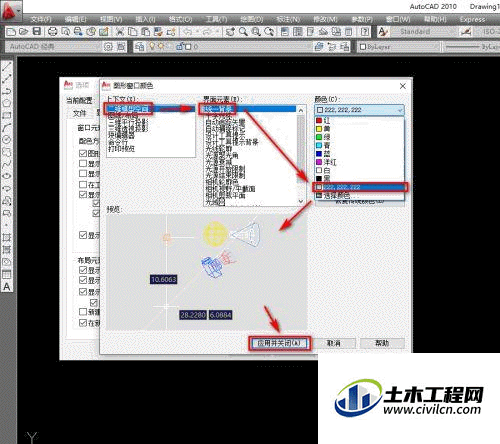This screenshot has width=500, height=444.
Task: Open the 编辑(E) menu
Action: coord(75,19)
